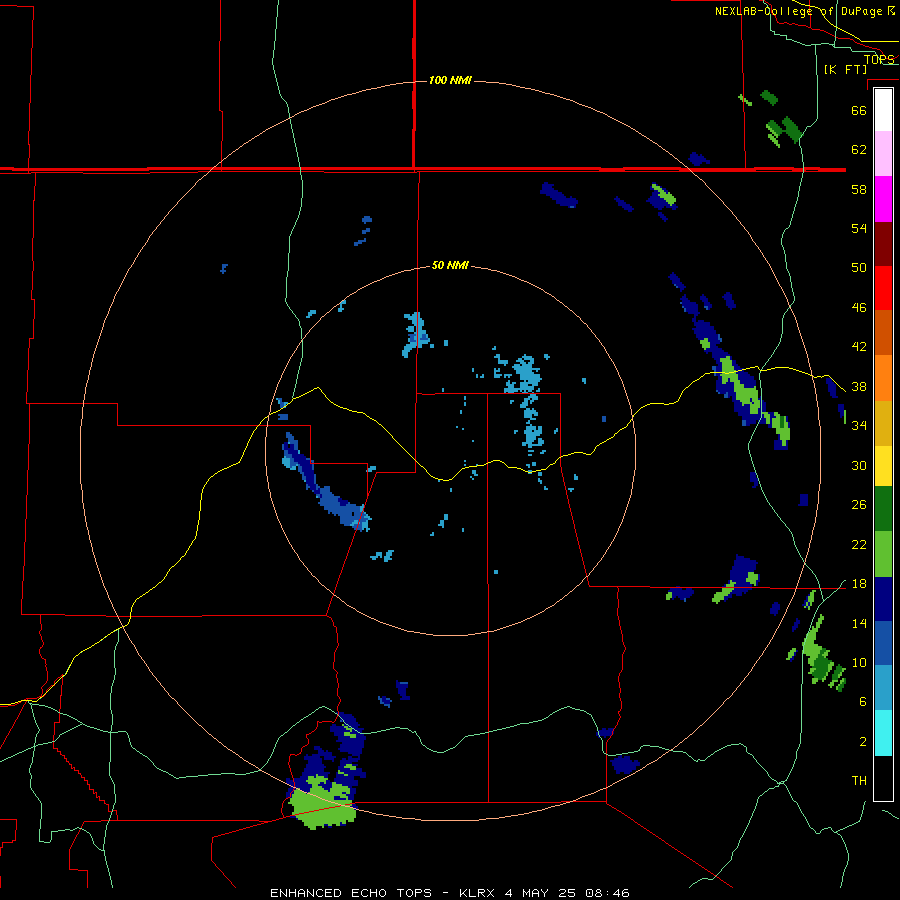
Task: Click the dark green echo in the far northeast
Action: pos(785,131)
